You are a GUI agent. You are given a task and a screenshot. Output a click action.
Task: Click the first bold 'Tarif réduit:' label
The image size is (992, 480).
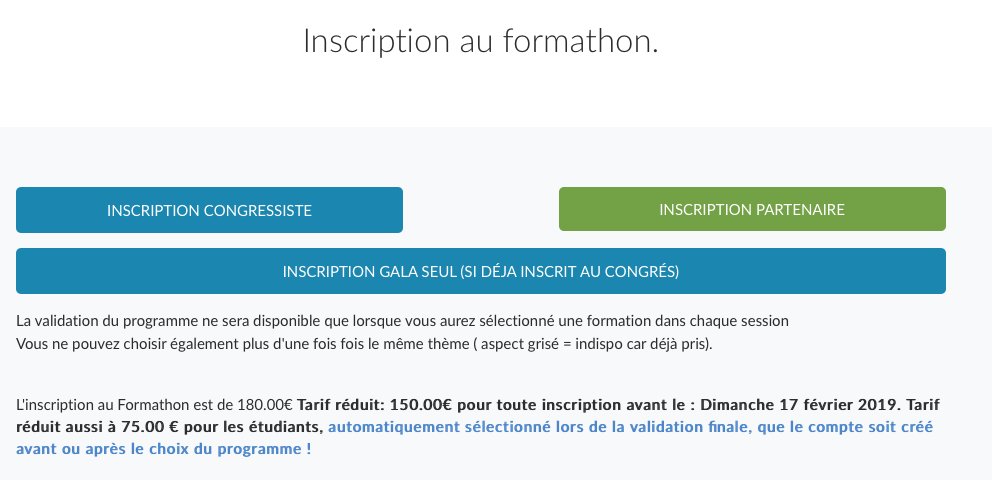tap(342, 405)
